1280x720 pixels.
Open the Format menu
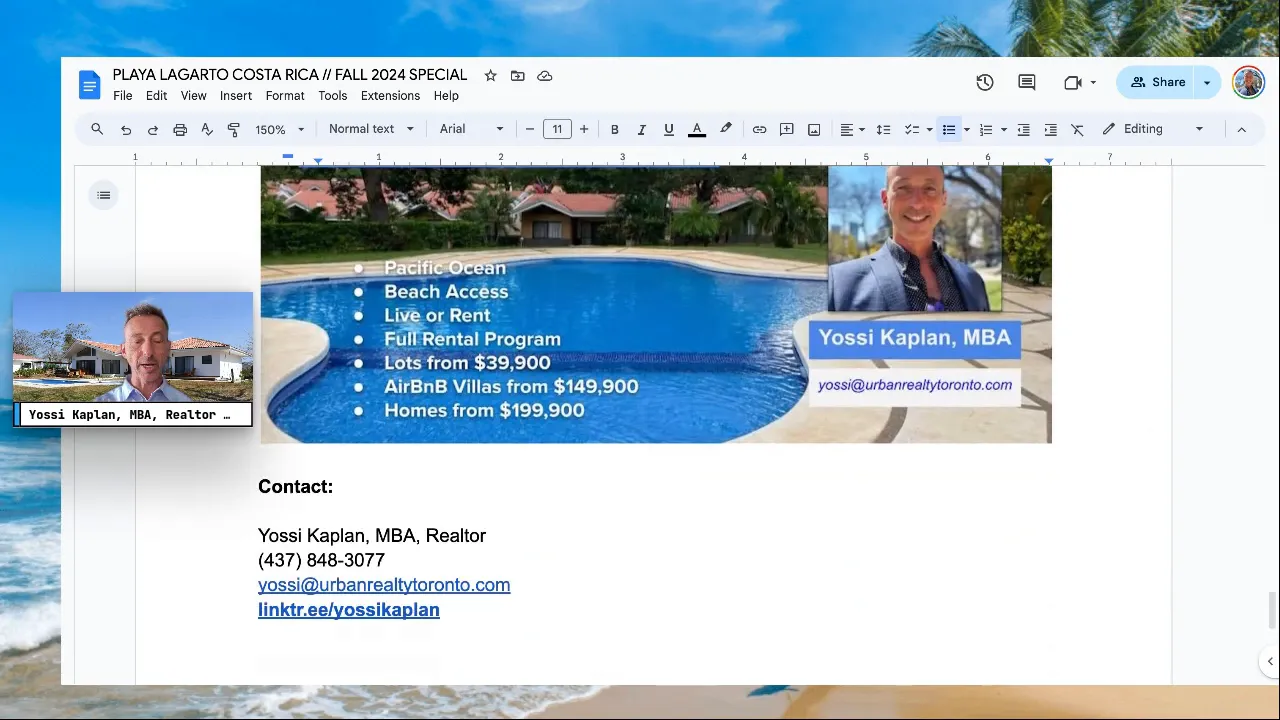coord(285,96)
